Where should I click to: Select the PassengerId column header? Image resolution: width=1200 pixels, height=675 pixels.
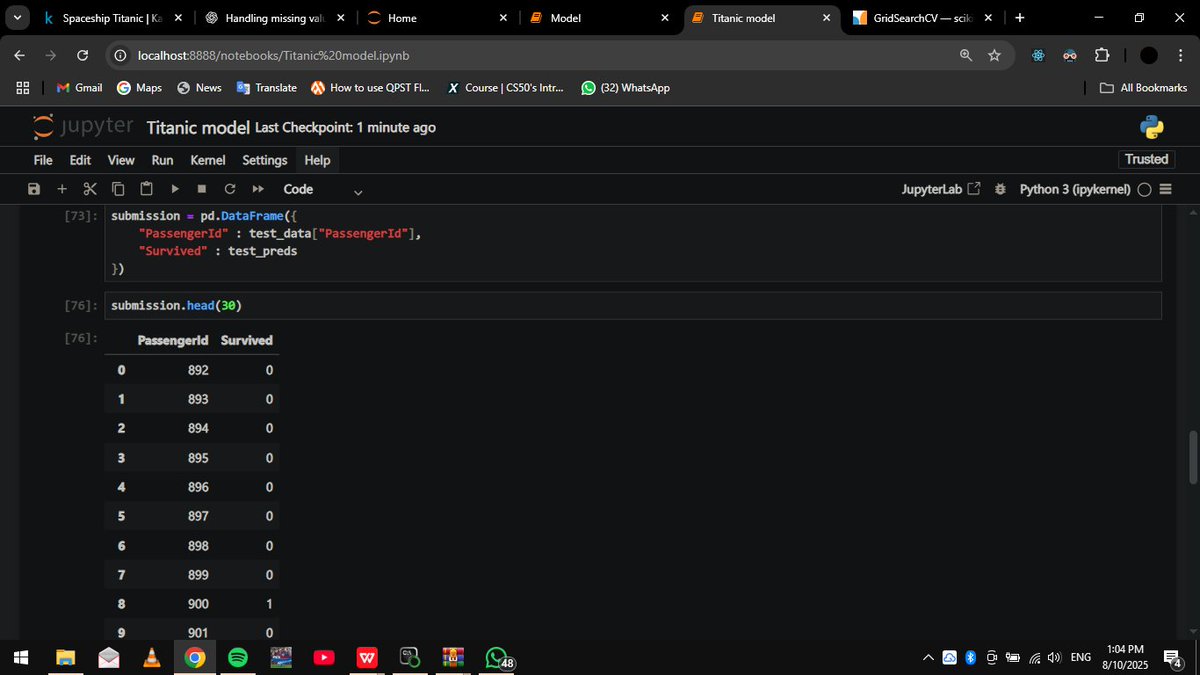(173, 340)
